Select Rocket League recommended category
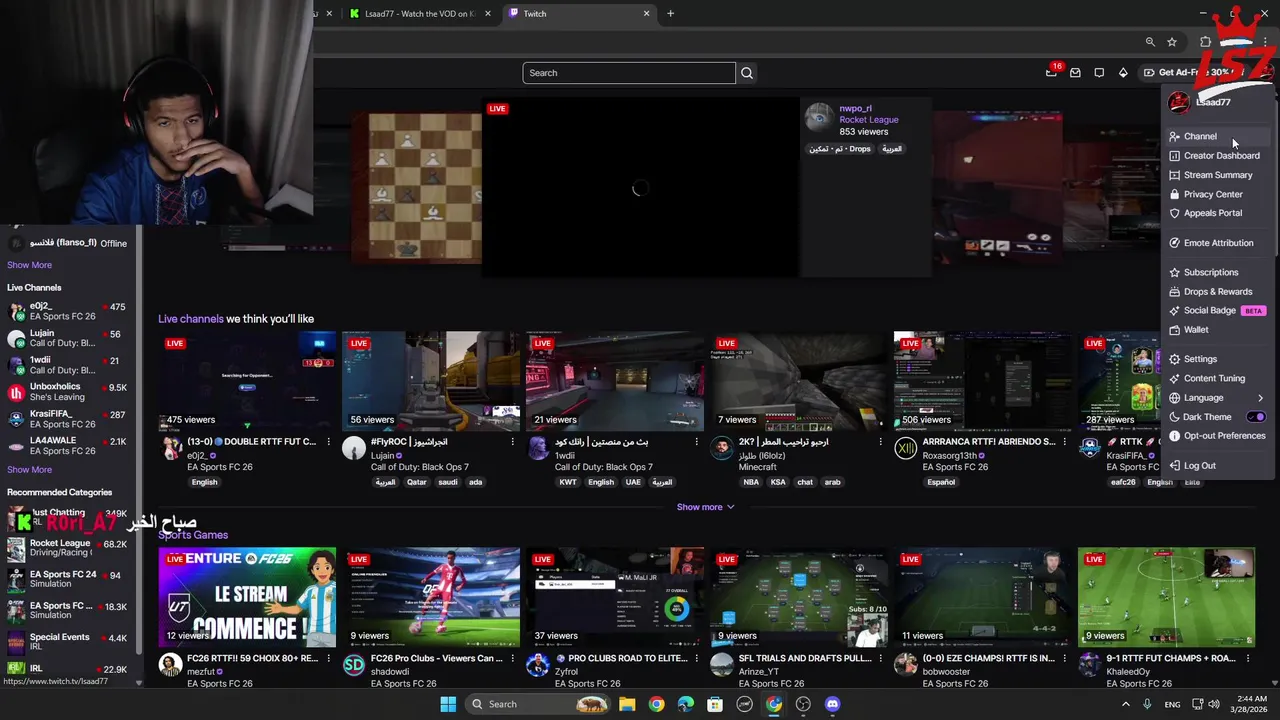The image size is (1280, 720). [x=68, y=548]
